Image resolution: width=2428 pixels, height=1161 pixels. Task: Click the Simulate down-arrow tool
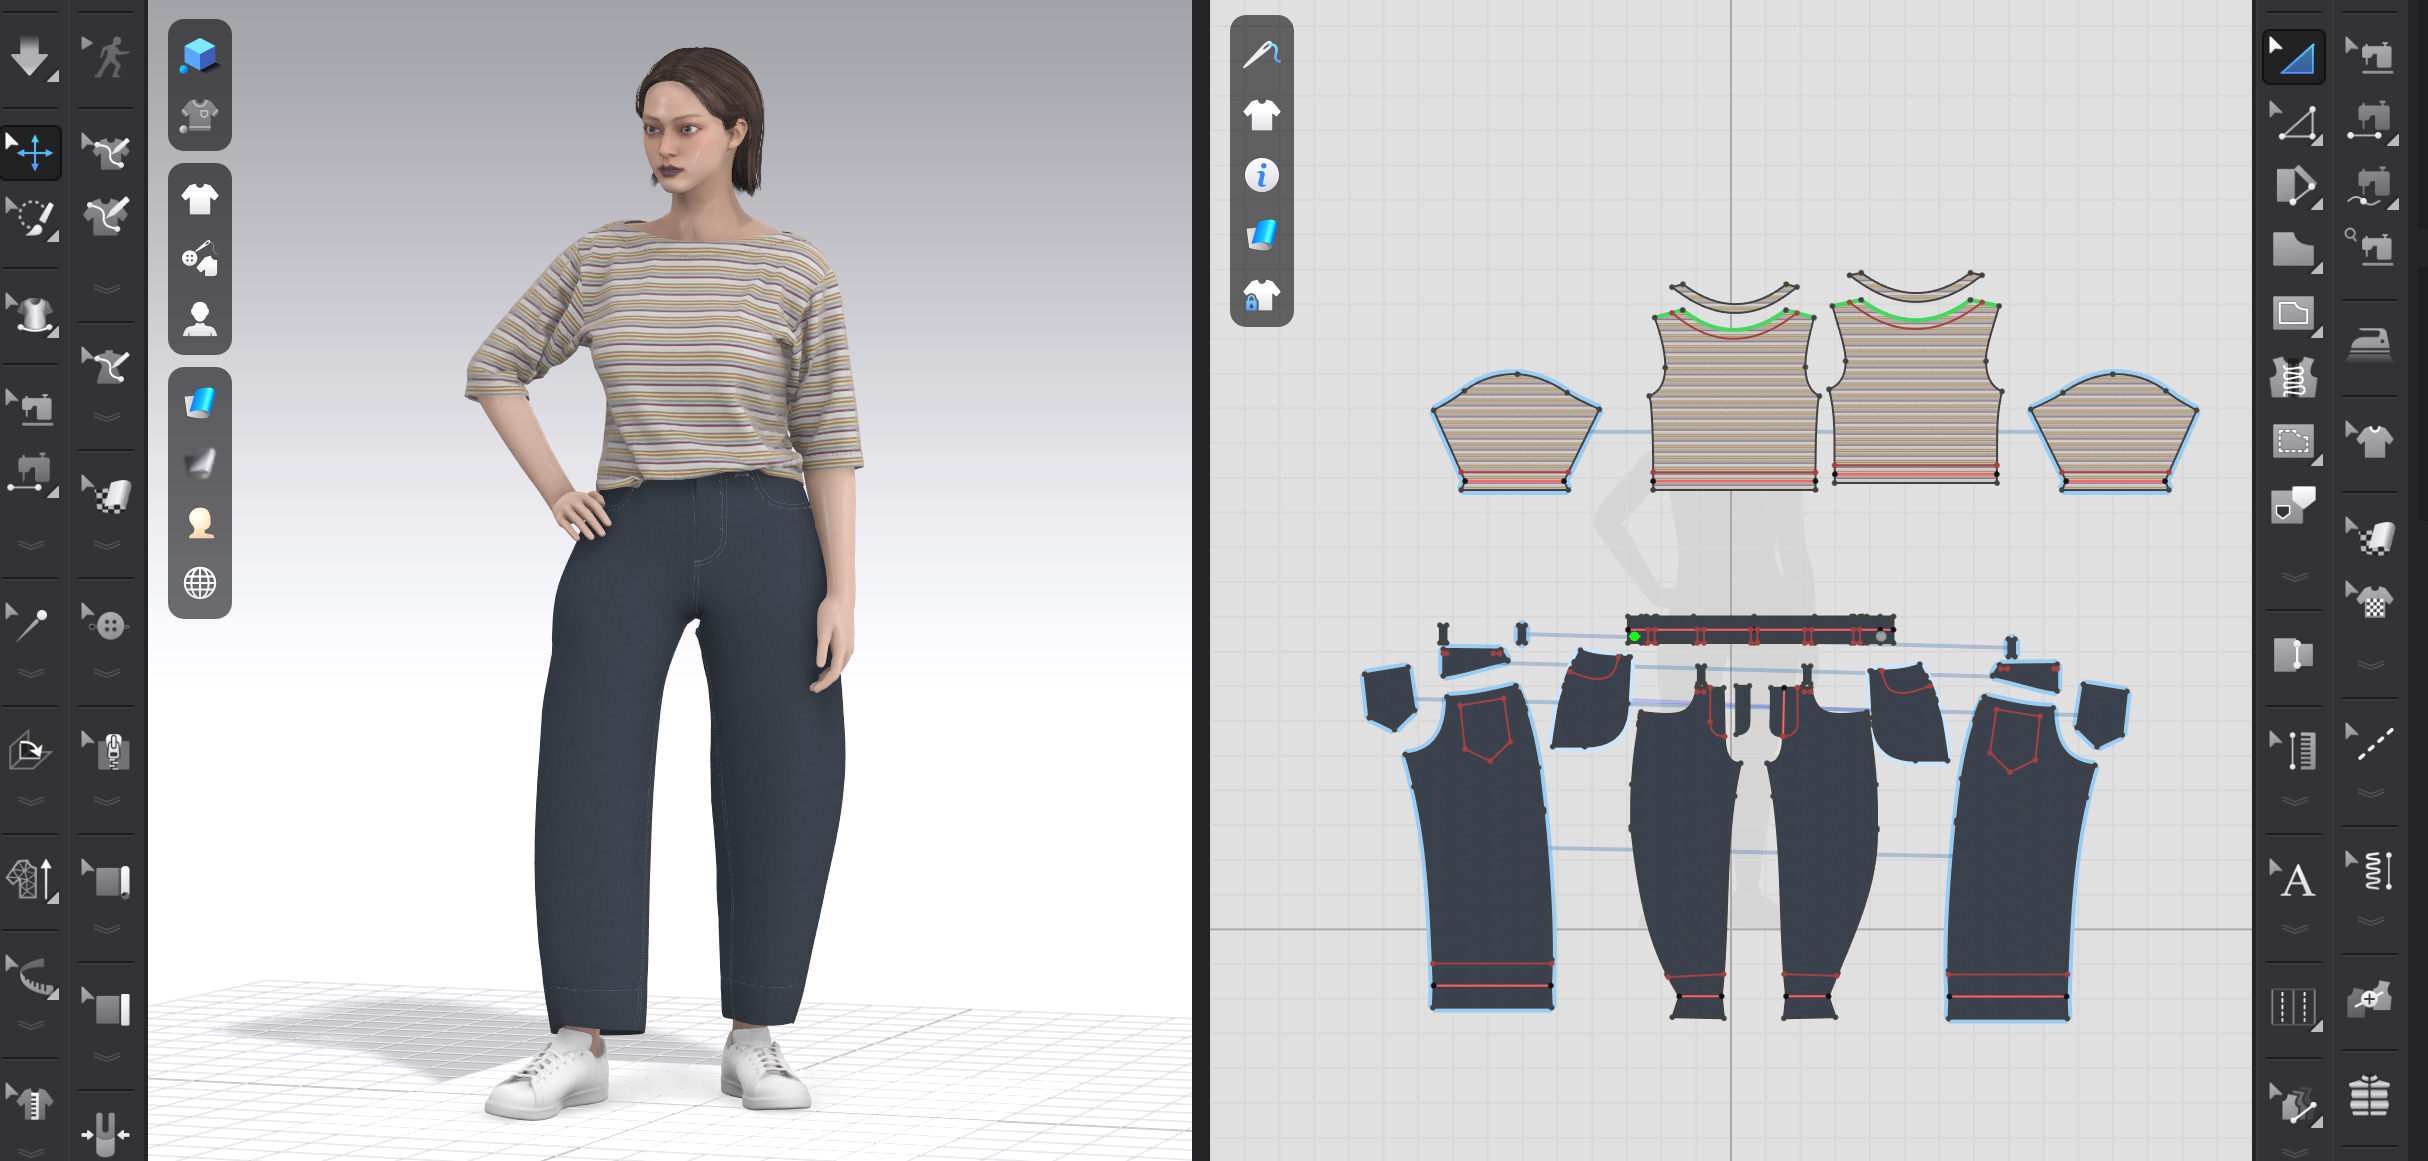click(30, 57)
